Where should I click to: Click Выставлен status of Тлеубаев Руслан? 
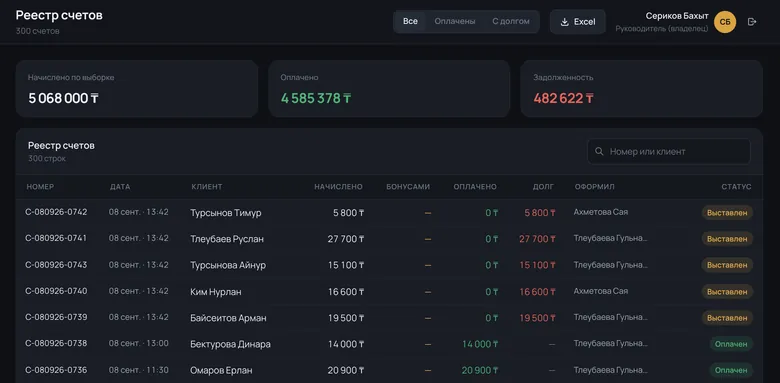click(x=727, y=239)
